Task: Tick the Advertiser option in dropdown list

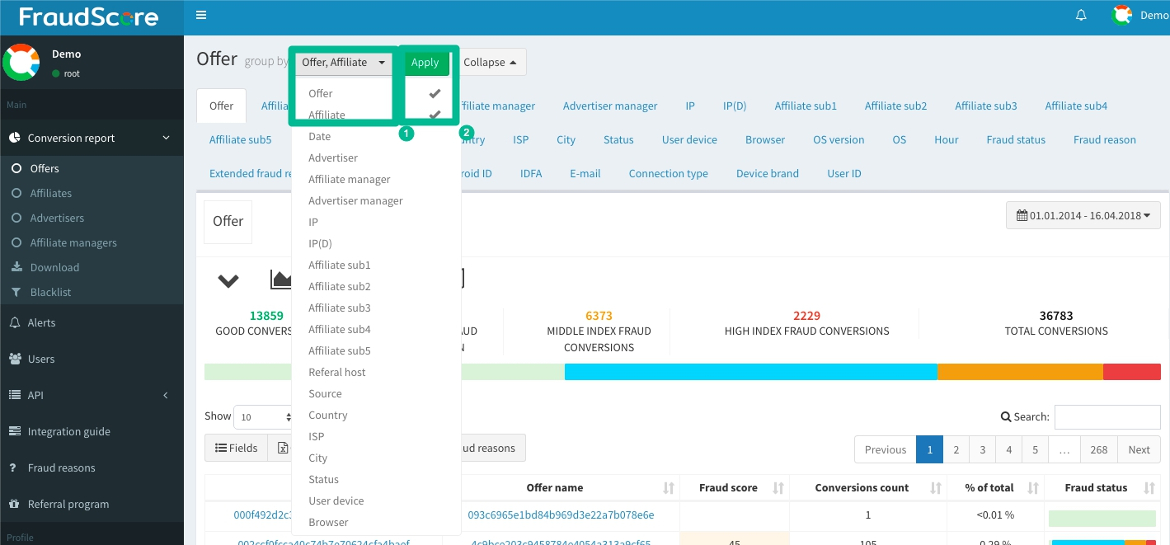Action: pyautogui.click(x=333, y=158)
